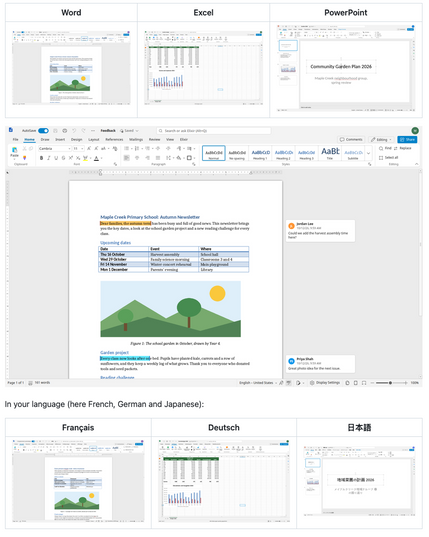Click the Undo arrow icon
The image size is (429, 537).
pos(74,131)
